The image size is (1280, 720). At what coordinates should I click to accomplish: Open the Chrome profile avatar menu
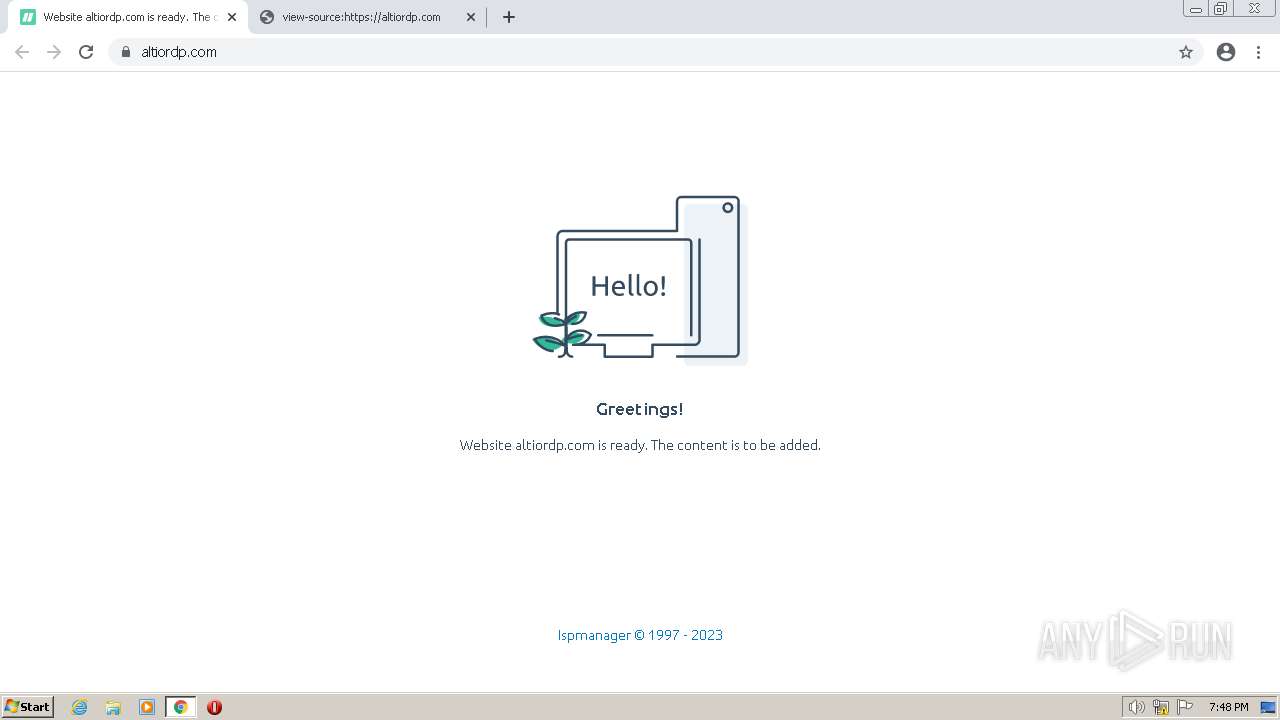(x=1226, y=52)
